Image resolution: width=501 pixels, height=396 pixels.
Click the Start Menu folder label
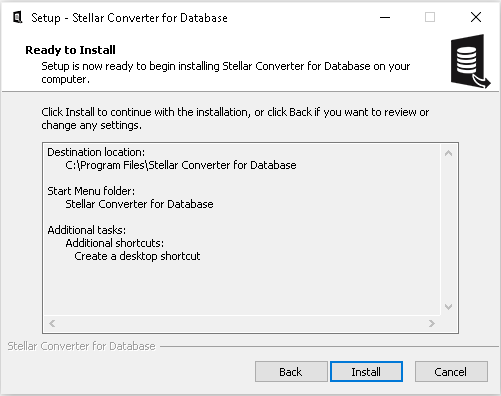point(91,191)
